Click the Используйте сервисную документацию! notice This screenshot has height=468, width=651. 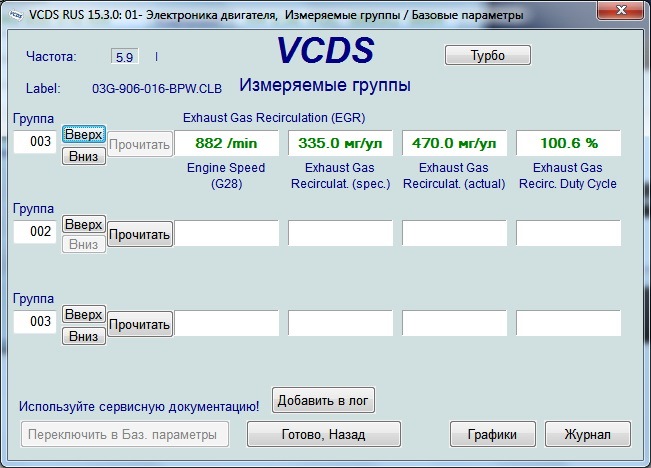[139, 406]
